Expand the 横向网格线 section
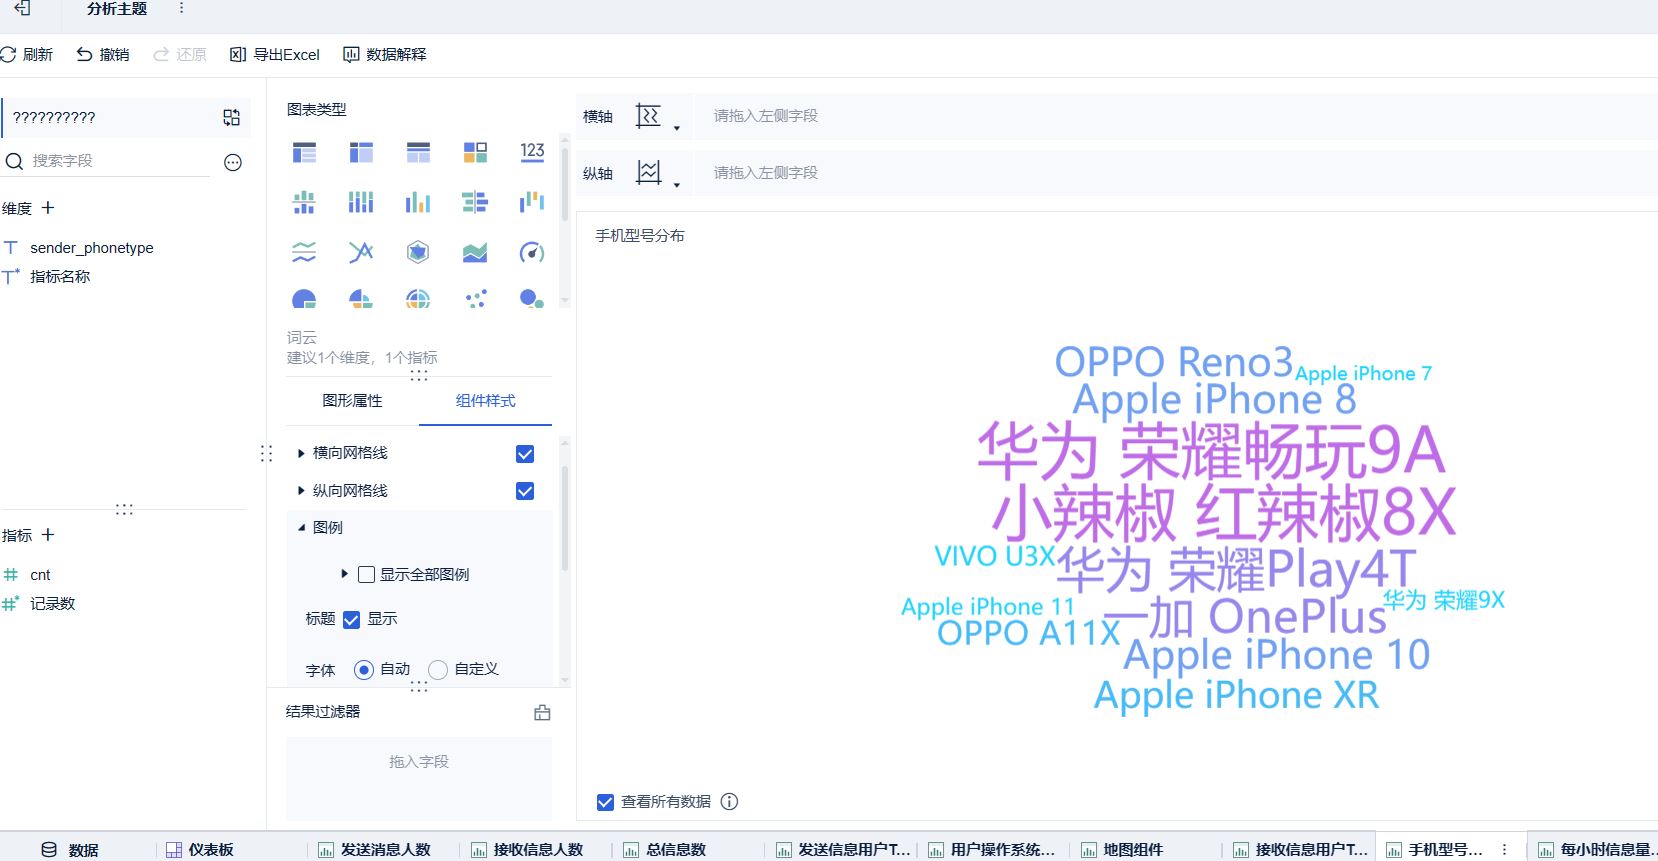 click(x=301, y=453)
